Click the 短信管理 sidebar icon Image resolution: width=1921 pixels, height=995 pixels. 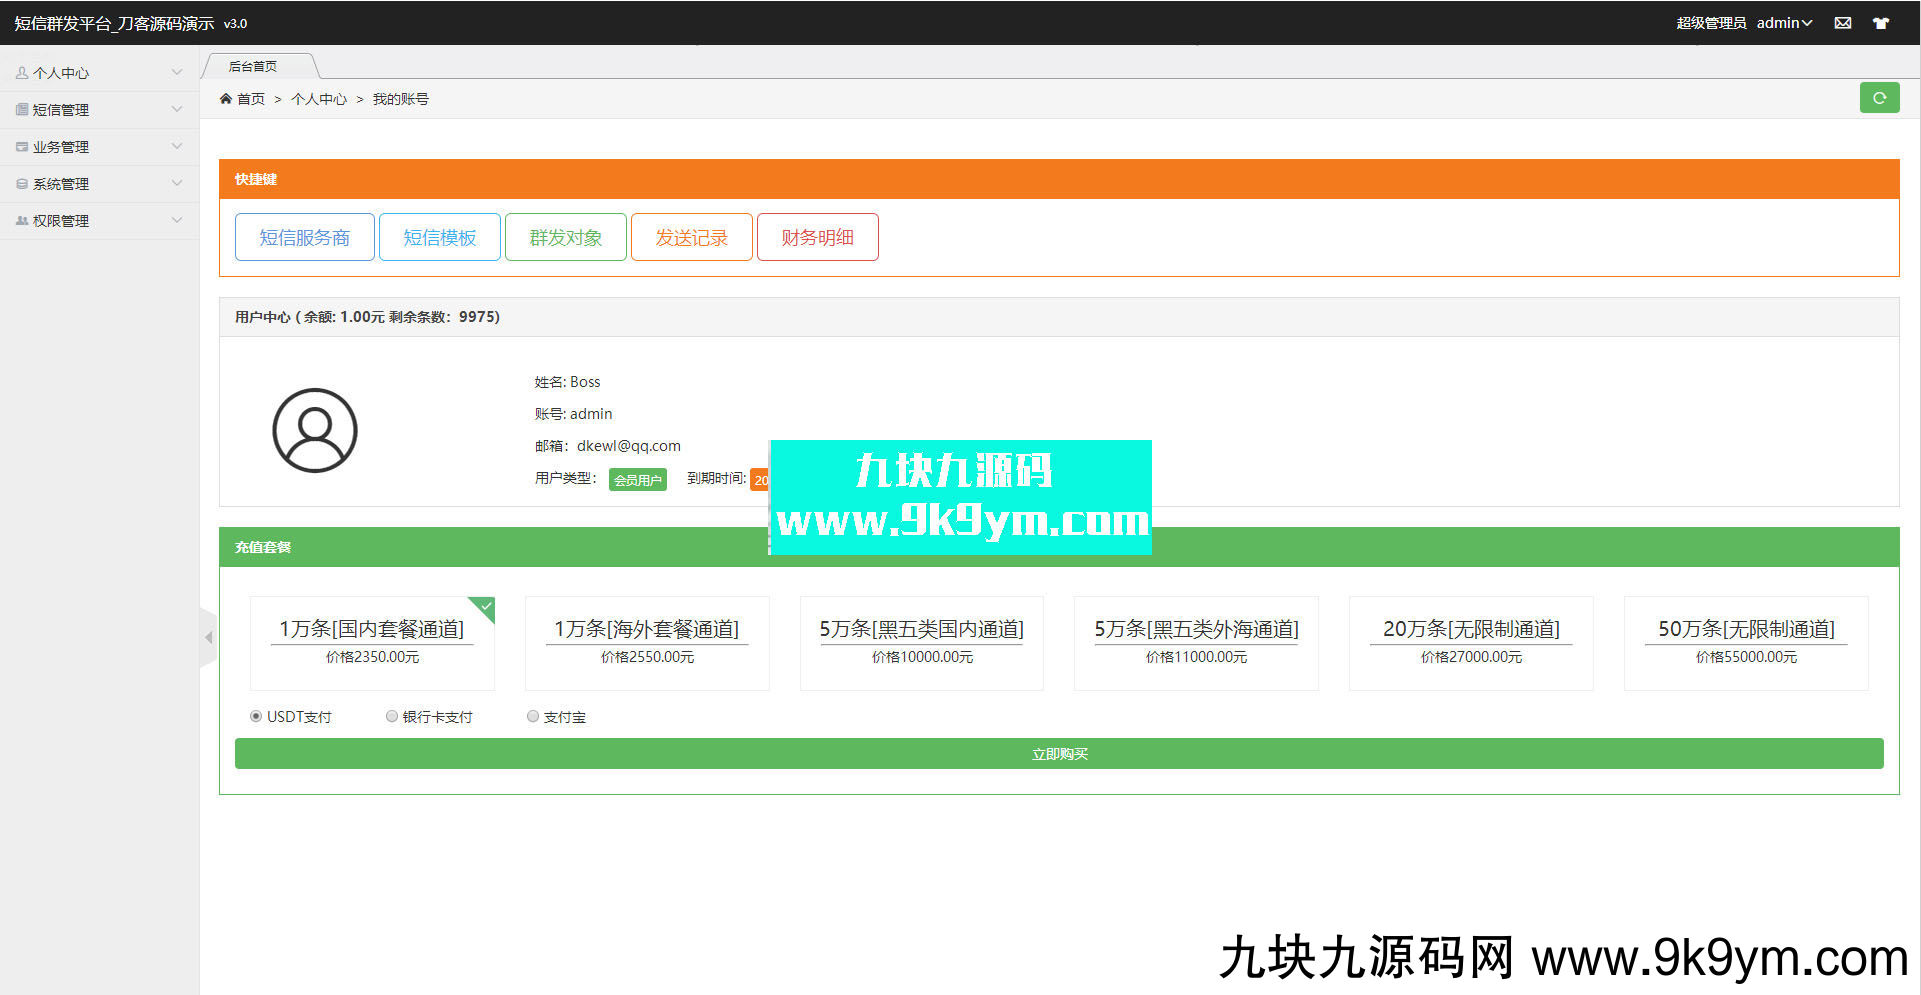point(22,110)
